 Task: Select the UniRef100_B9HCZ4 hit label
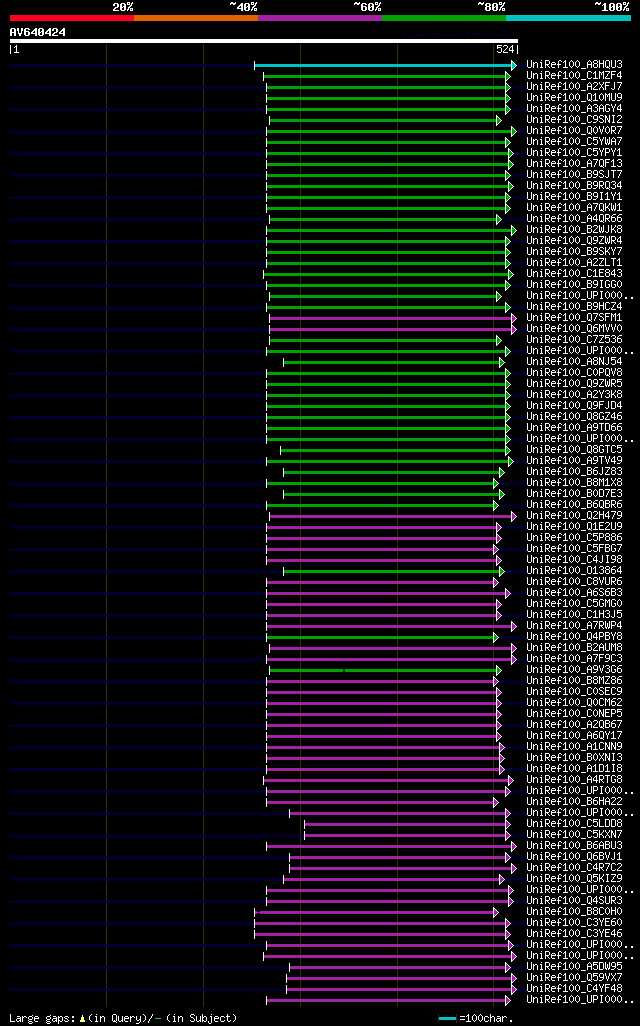pos(575,306)
